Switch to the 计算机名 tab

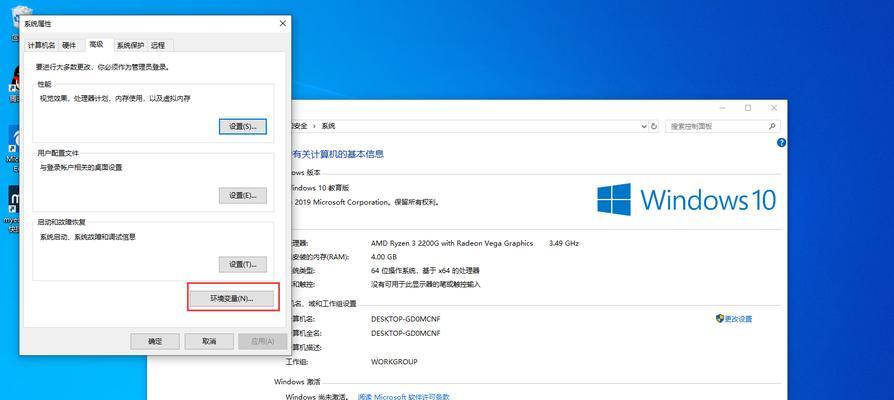[41, 46]
